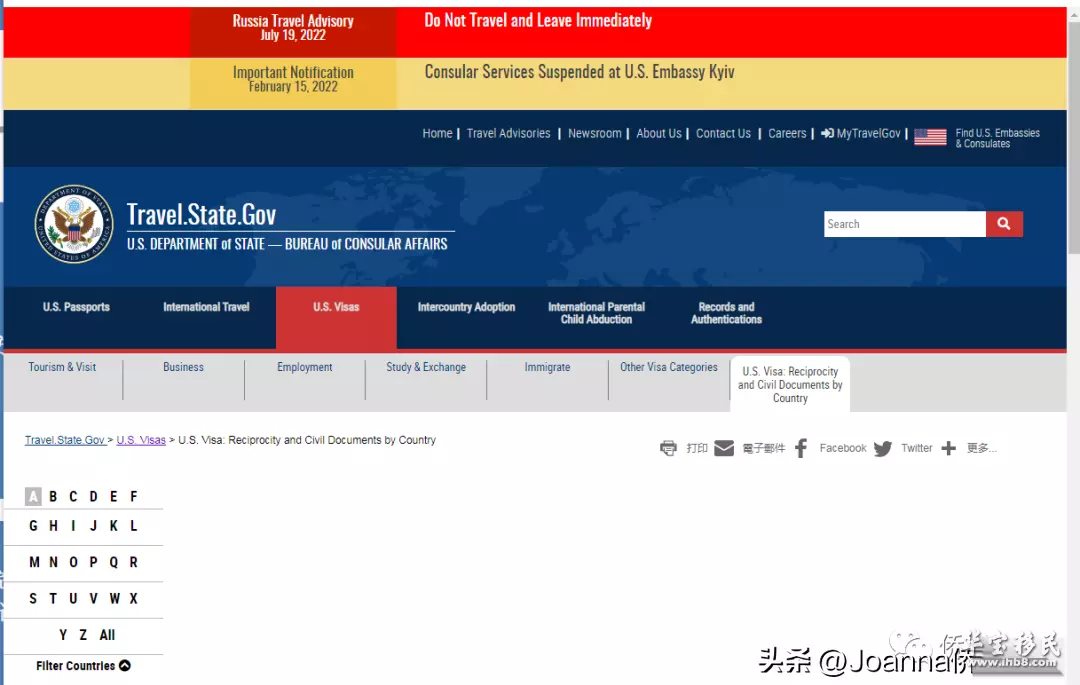Open the Intercountry Adoption menu
Screen dimensions: 1080x685
pos(466,307)
